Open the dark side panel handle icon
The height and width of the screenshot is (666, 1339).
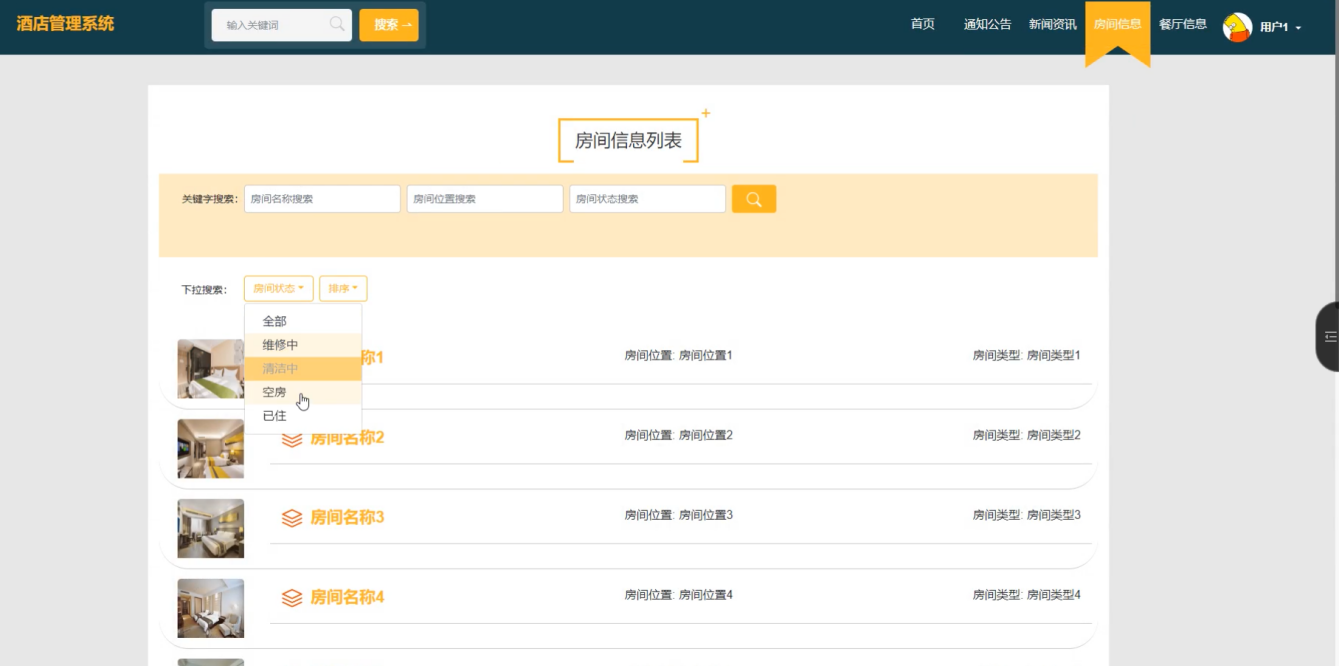click(x=1328, y=337)
